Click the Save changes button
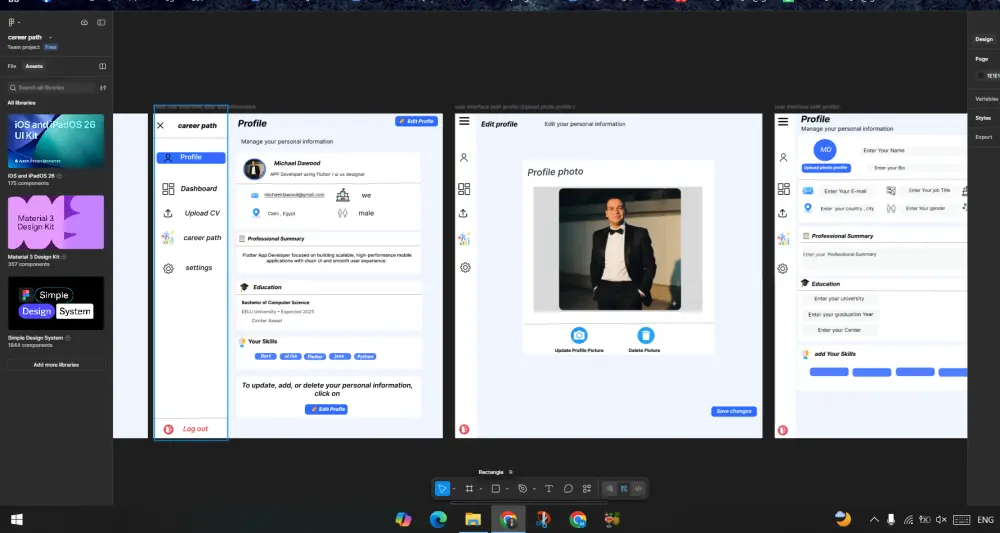Viewport: 1000px width, 533px height. [x=734, y=411]
